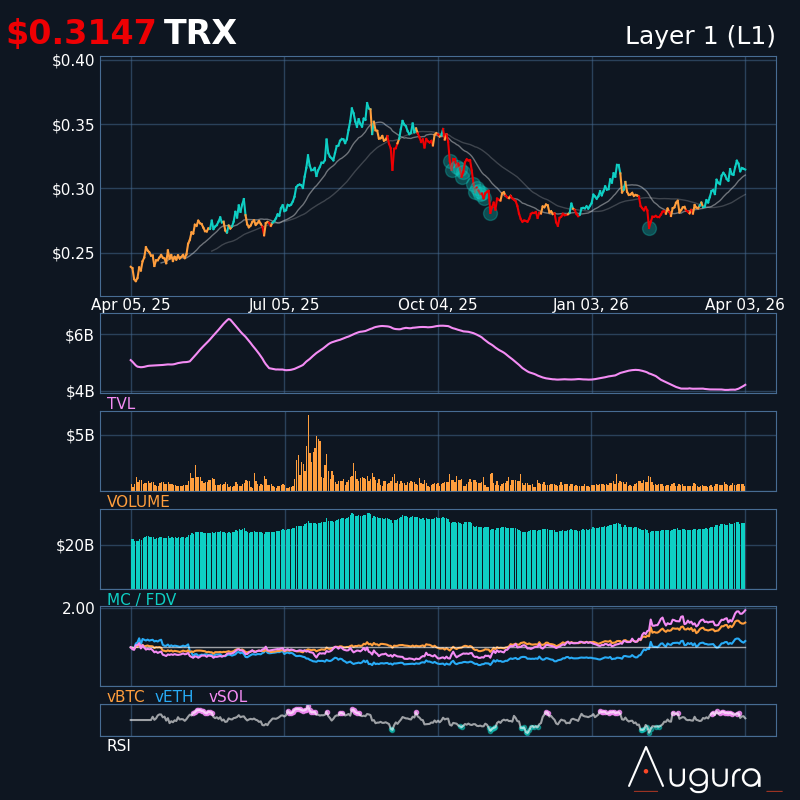The height and width of the screenshot is (800, 800).
Task: Click the $20B market cap axis label
Action: tap(75, 546)
